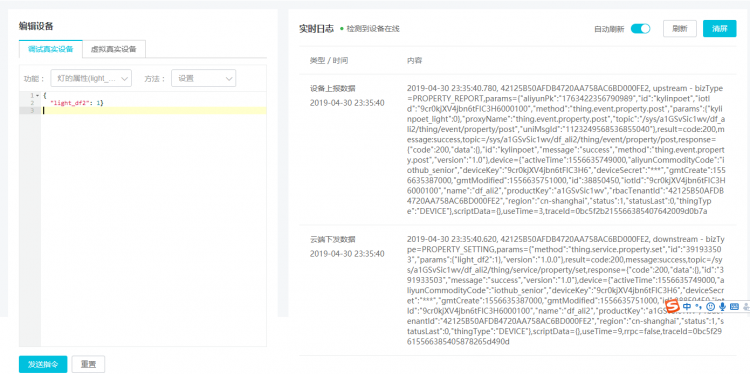Click the 实时日志 heading

click(316, 29)
